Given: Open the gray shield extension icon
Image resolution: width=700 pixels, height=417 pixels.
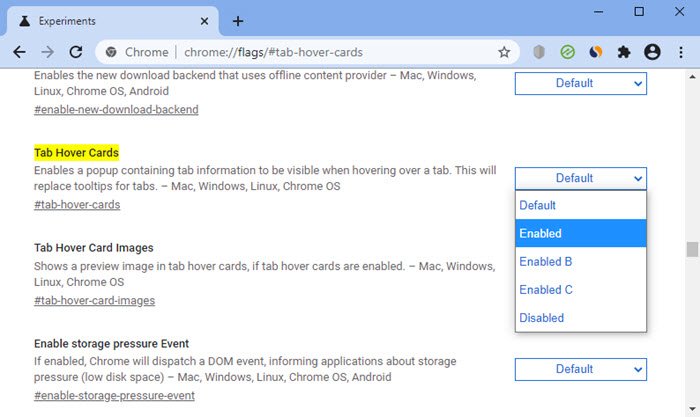Looking at the screenshot, I should point(539,52).
